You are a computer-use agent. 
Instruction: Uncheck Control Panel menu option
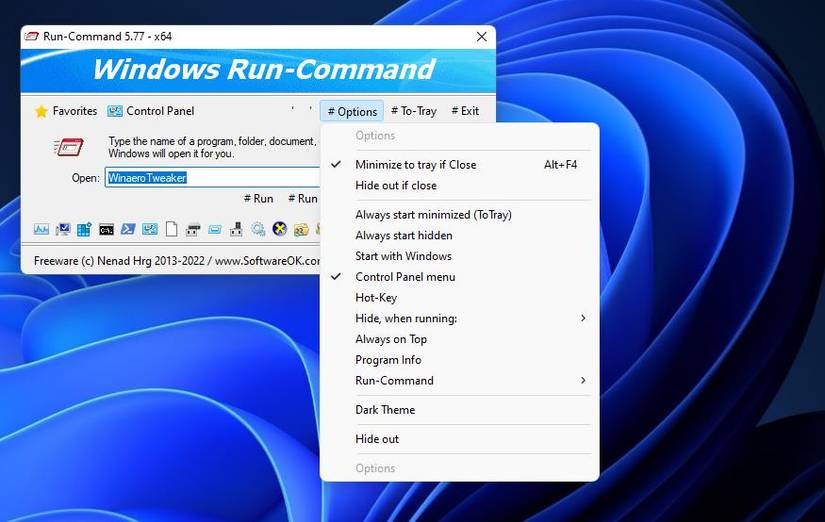click(x=459, y=277)
